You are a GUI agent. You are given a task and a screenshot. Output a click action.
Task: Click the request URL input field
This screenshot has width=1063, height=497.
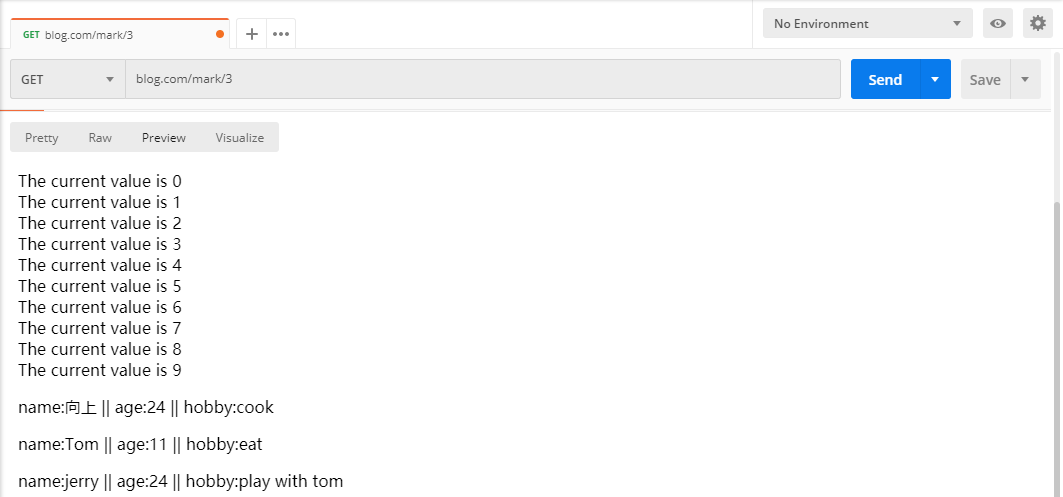[483, 79]
